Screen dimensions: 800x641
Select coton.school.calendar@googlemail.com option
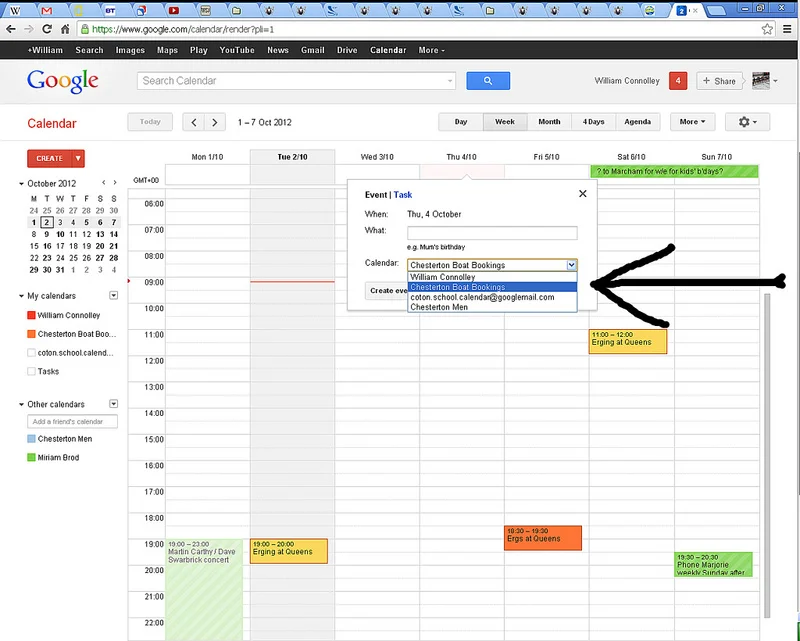pyautogui.click(x=492, y=297)
